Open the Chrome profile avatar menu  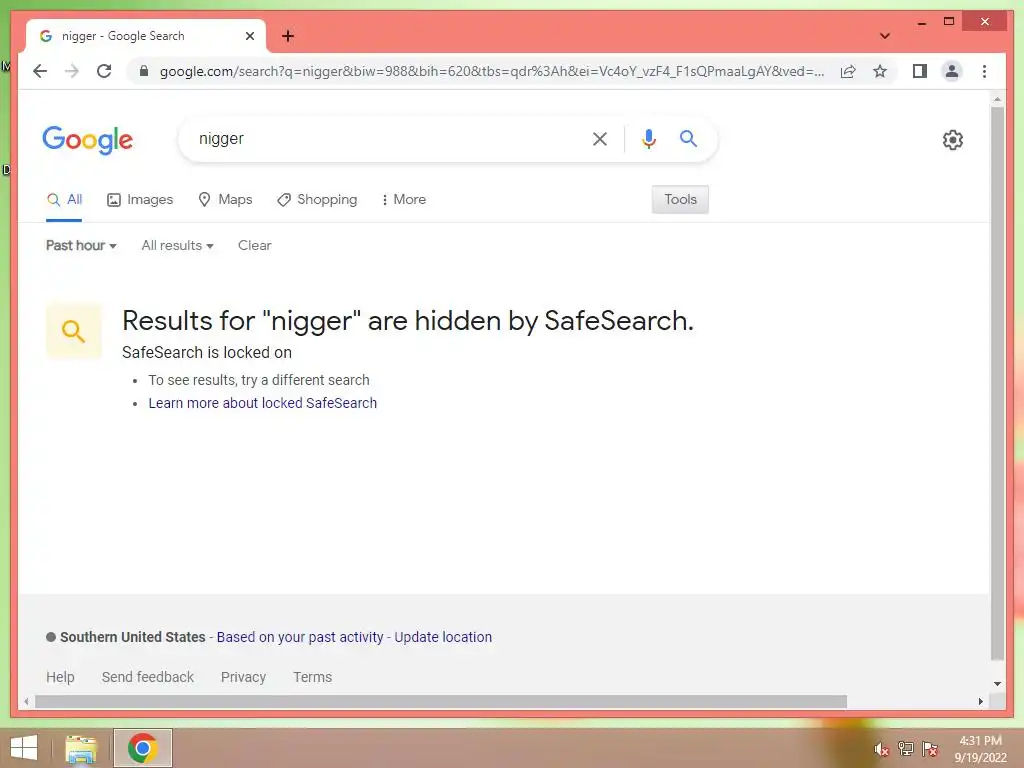(x=952, y=71)
